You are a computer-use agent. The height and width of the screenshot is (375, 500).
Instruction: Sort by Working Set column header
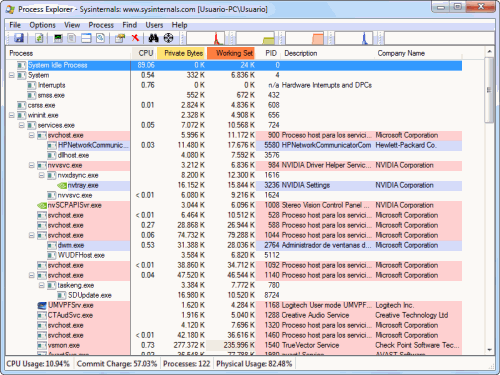(232, 53)
